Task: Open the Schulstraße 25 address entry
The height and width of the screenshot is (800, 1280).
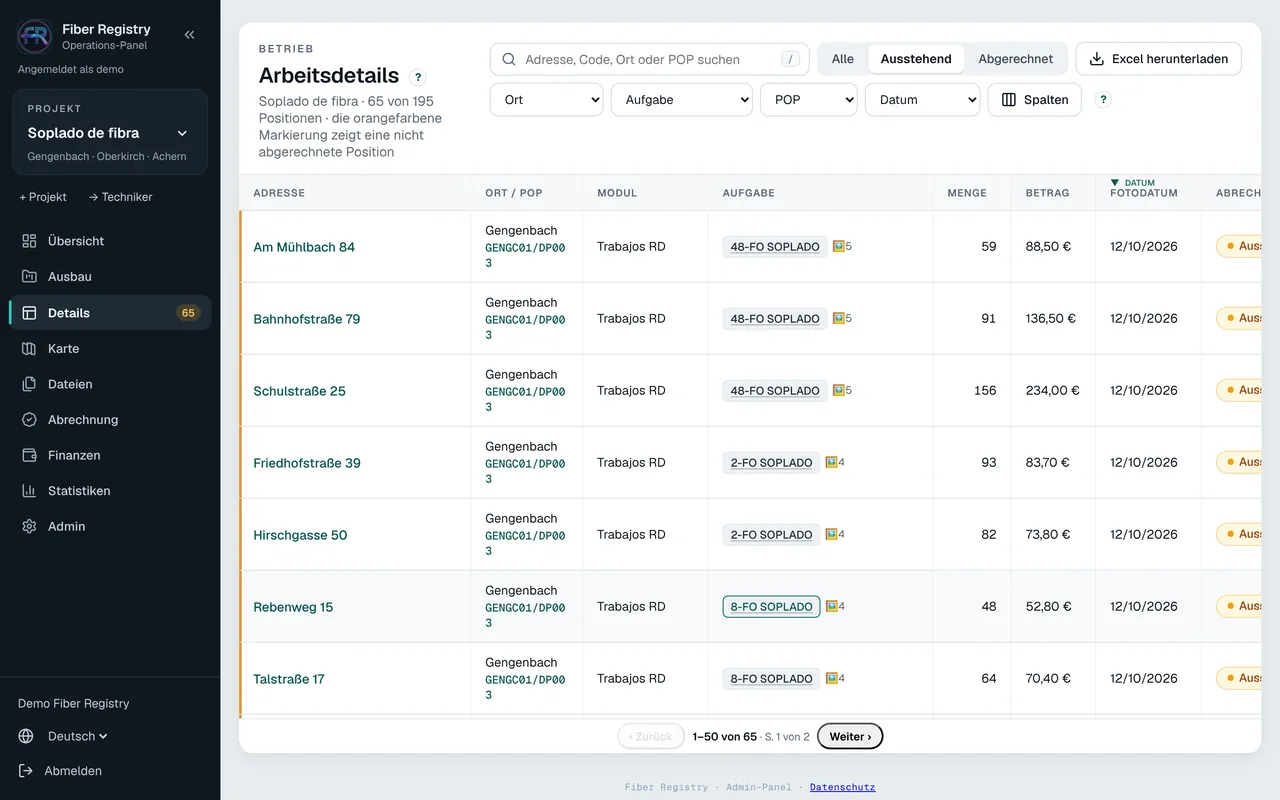Action: (300, 391)
